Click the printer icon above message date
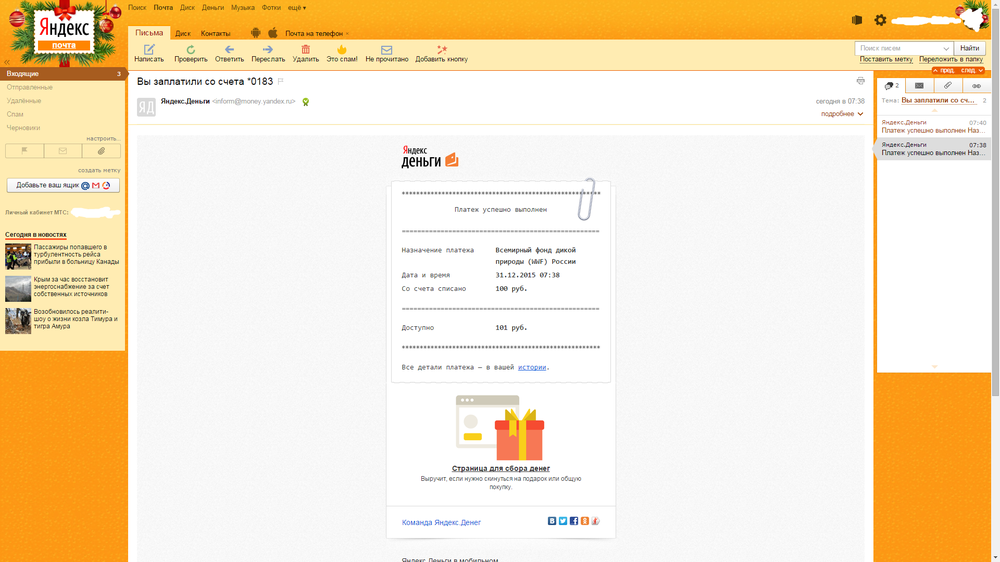 point(860,81)
